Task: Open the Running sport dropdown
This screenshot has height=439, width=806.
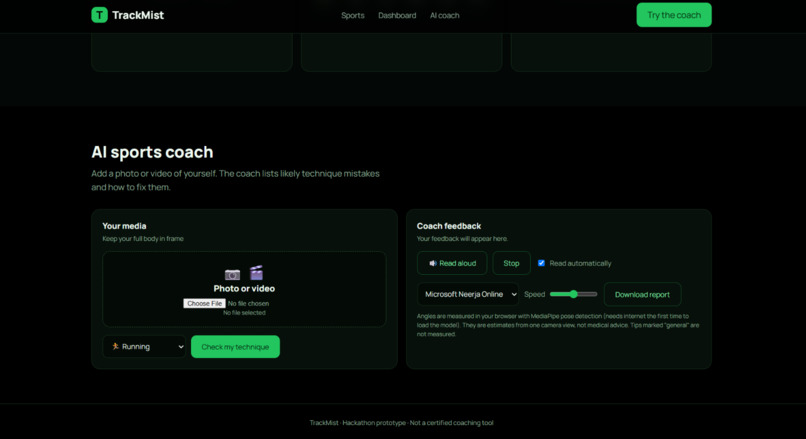Action: click(144, 346)
